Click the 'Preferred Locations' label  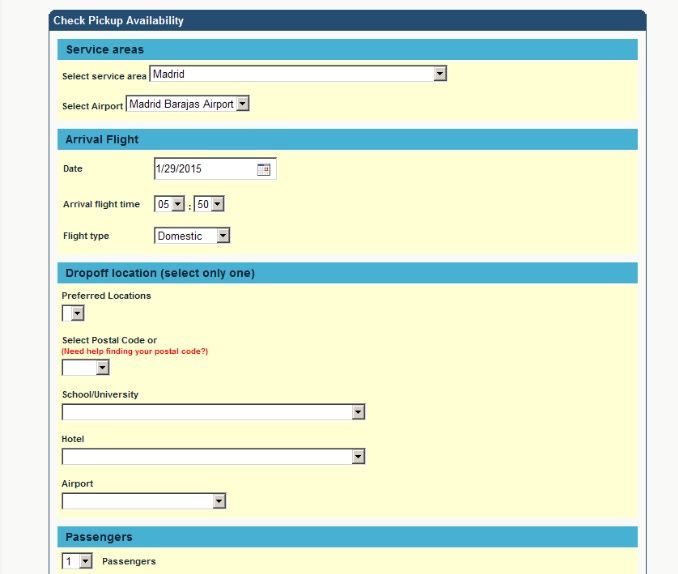106,296
